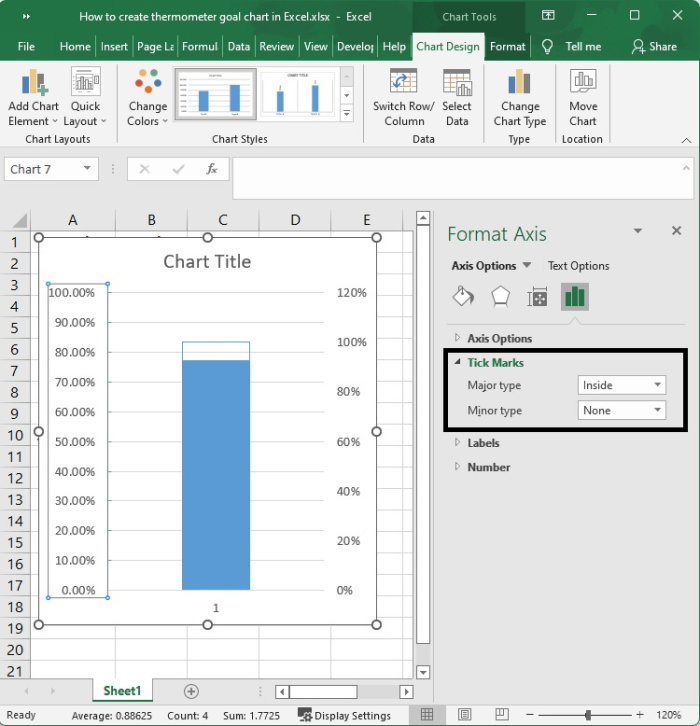Image resolution: width=700 pixels, height=726 pixels.
Task: Expand the Labels section
Action: (x=483, y=443)
